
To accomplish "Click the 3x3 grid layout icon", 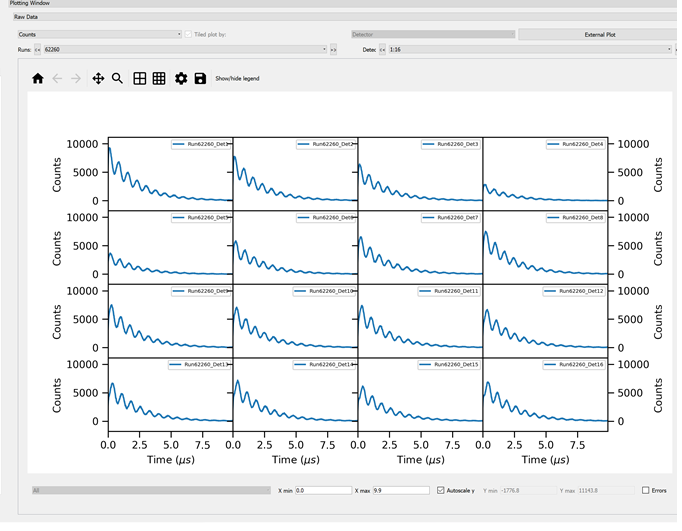I will click(159, 78).
